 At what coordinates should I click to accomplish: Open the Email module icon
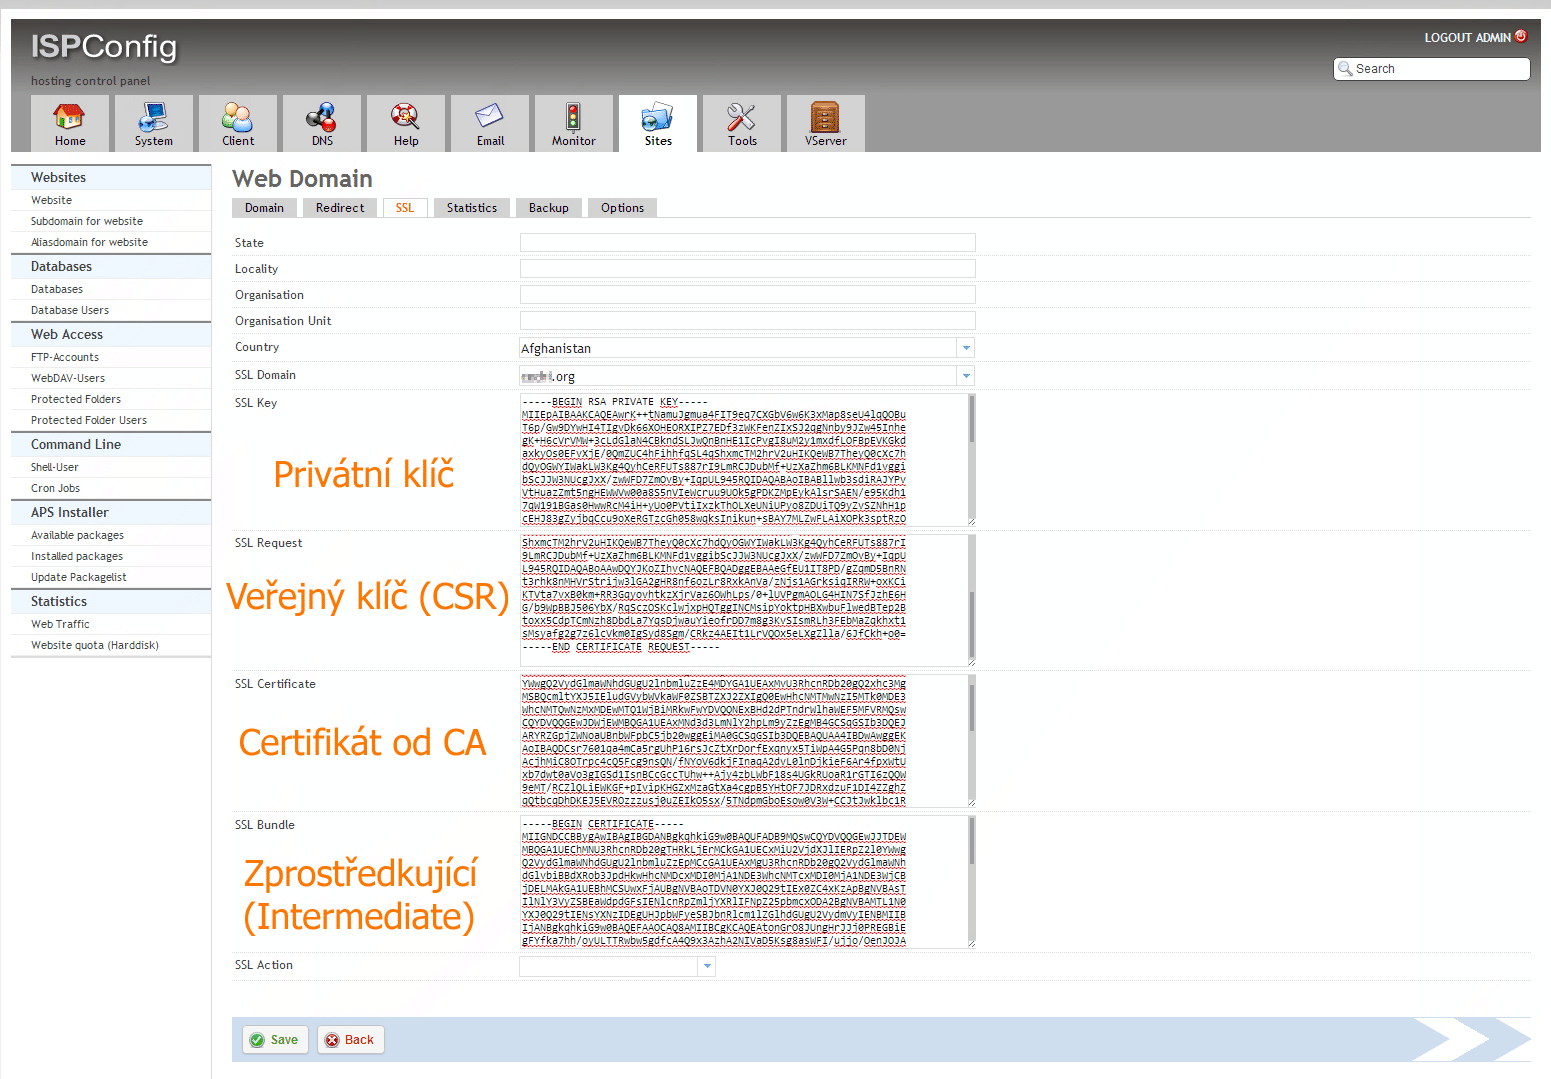pyautogui.click(x=489, y=118)
